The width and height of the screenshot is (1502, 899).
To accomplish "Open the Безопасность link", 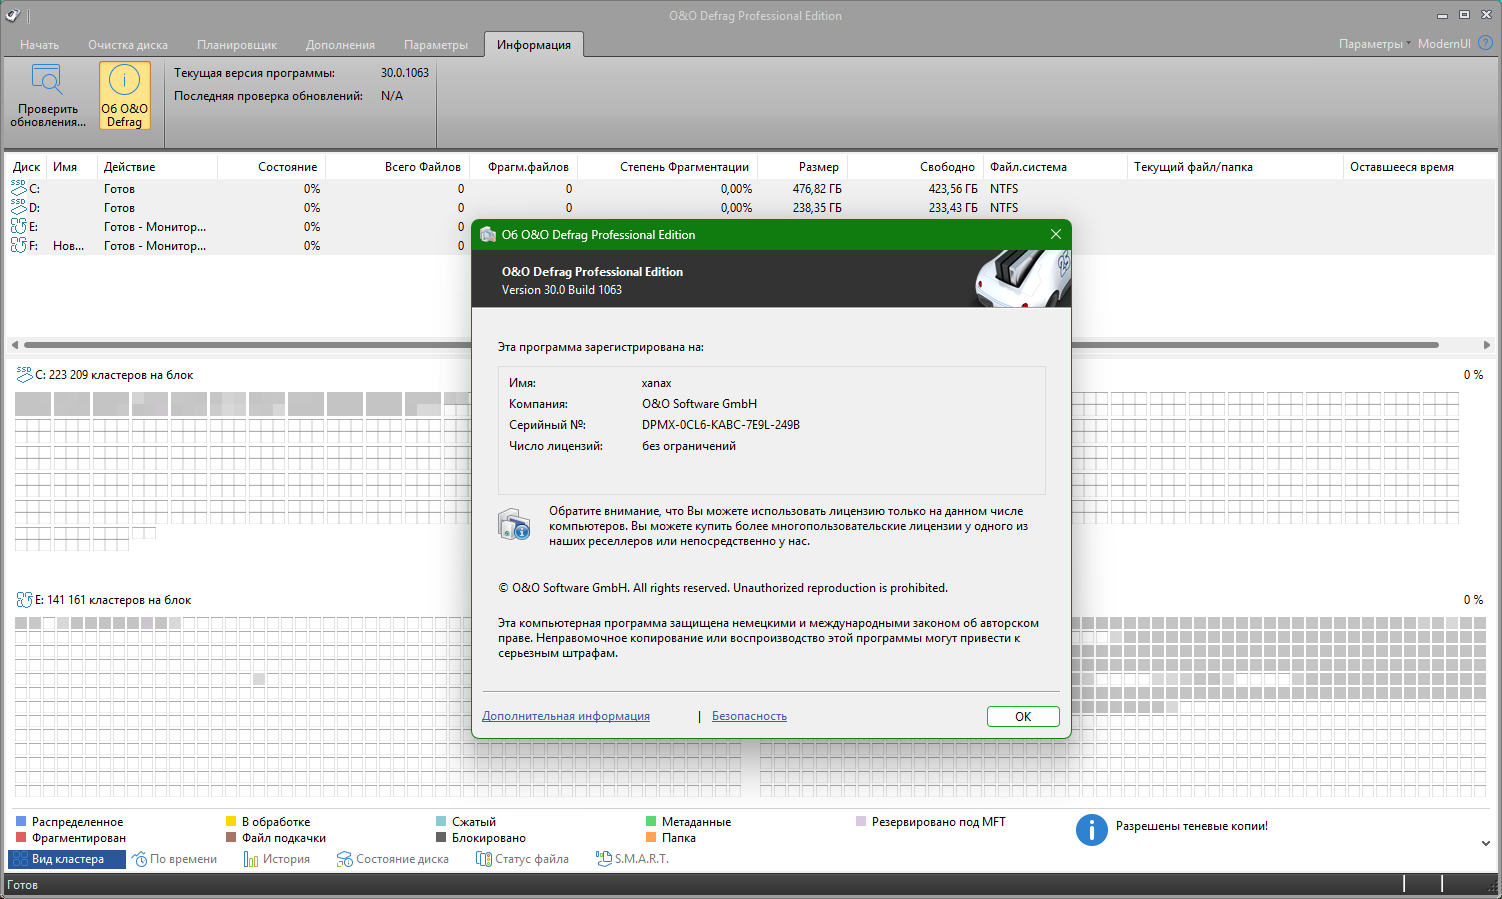I will pos(749,716).
